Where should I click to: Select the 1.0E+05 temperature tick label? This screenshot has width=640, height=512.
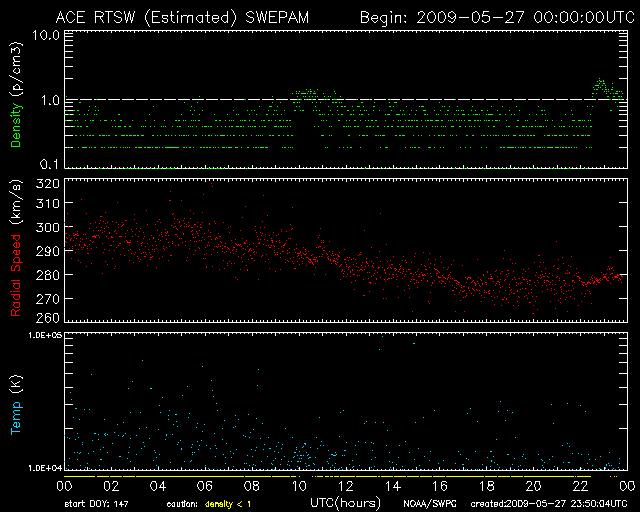click(45, 335)
